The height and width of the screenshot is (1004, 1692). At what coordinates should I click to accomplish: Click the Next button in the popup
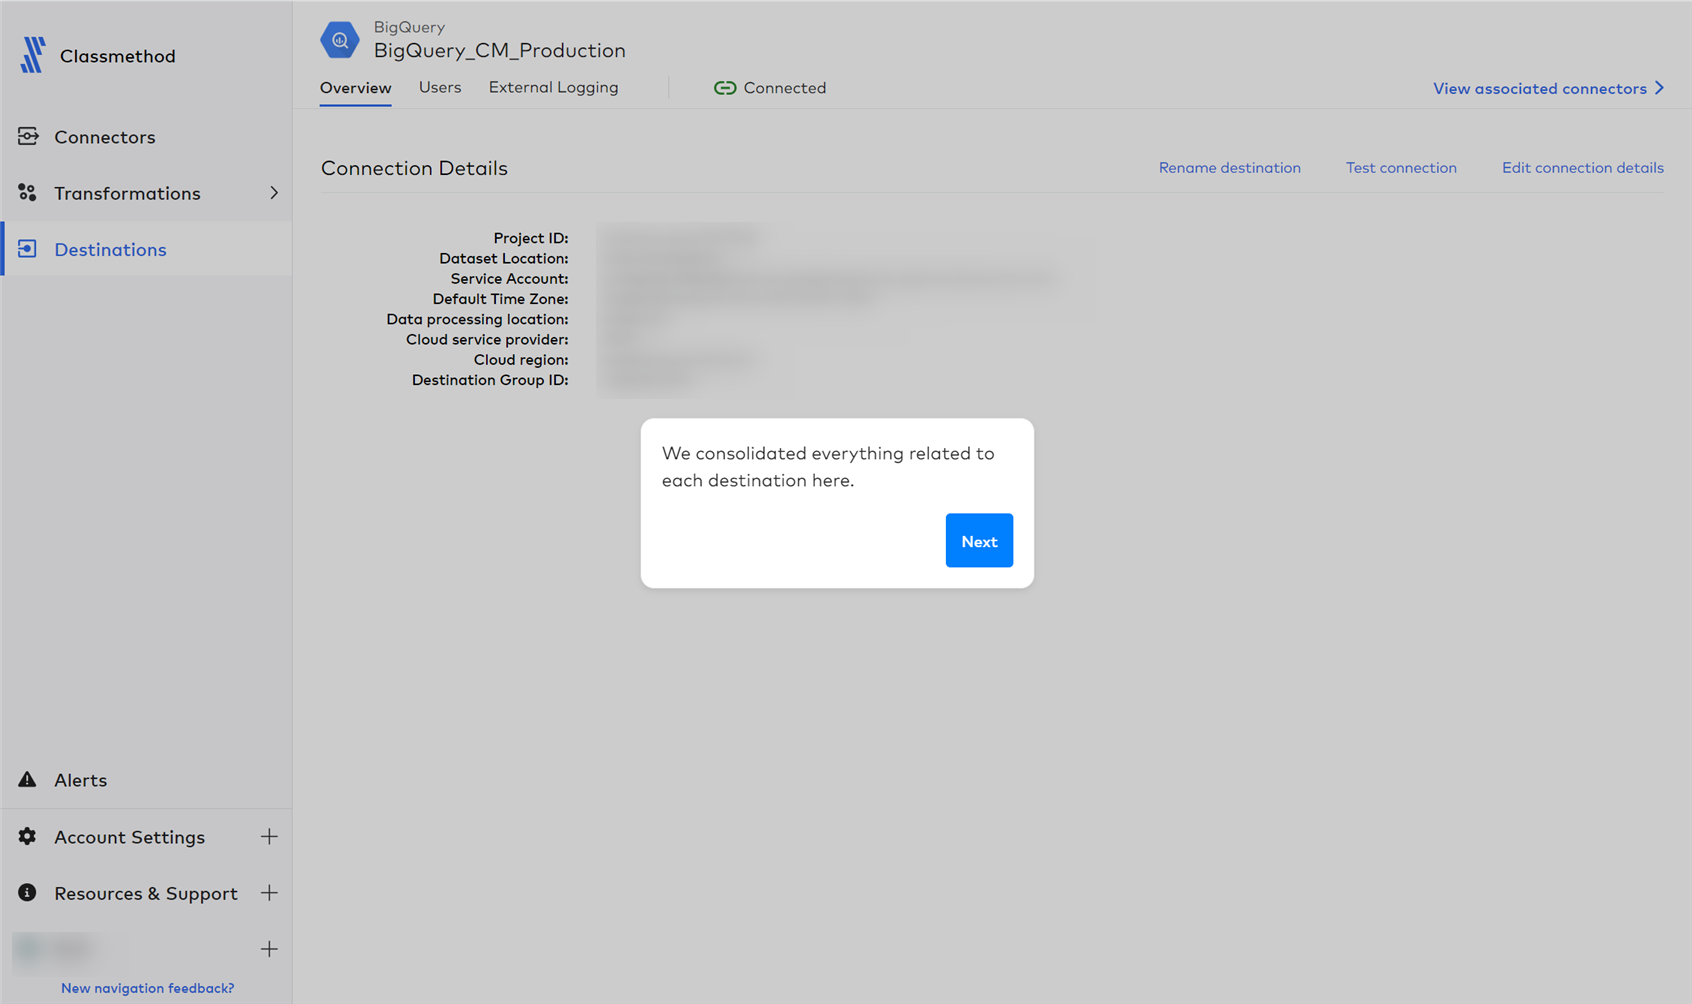coord(979,540)
